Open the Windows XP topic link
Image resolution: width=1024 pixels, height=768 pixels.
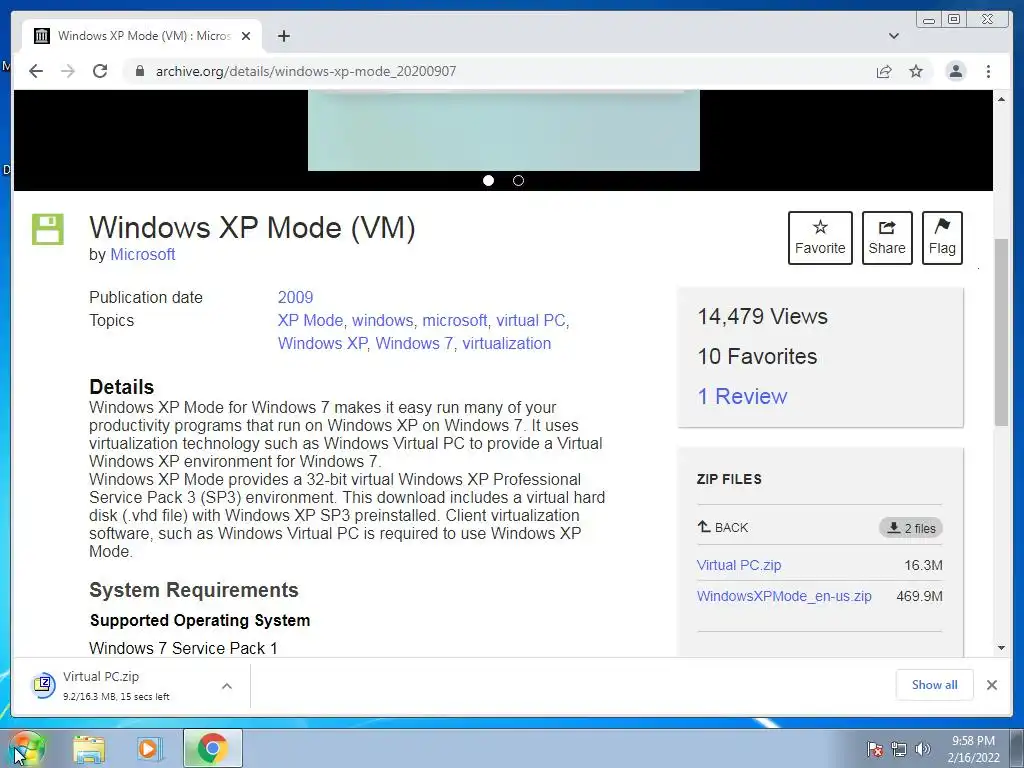point(323,344)
